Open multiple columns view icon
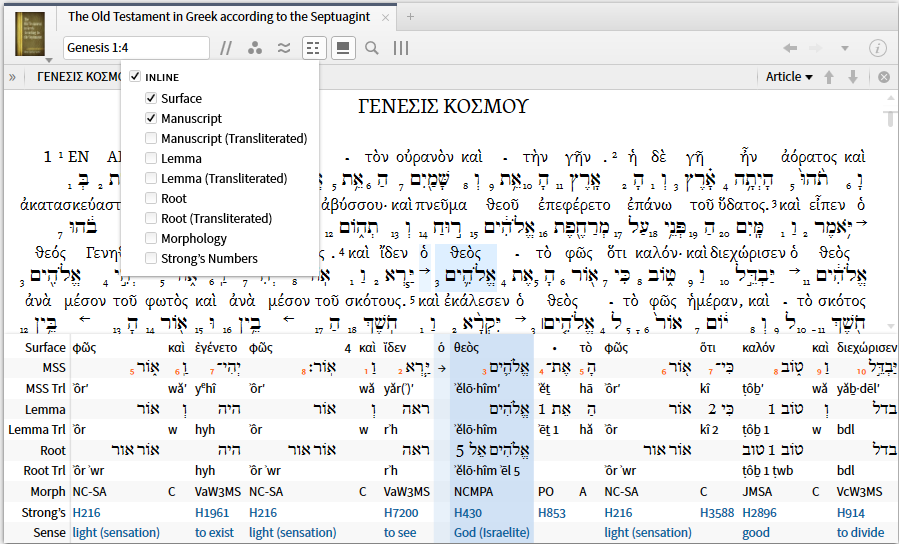This screenshot has width=899, height=544. [401, 48]
